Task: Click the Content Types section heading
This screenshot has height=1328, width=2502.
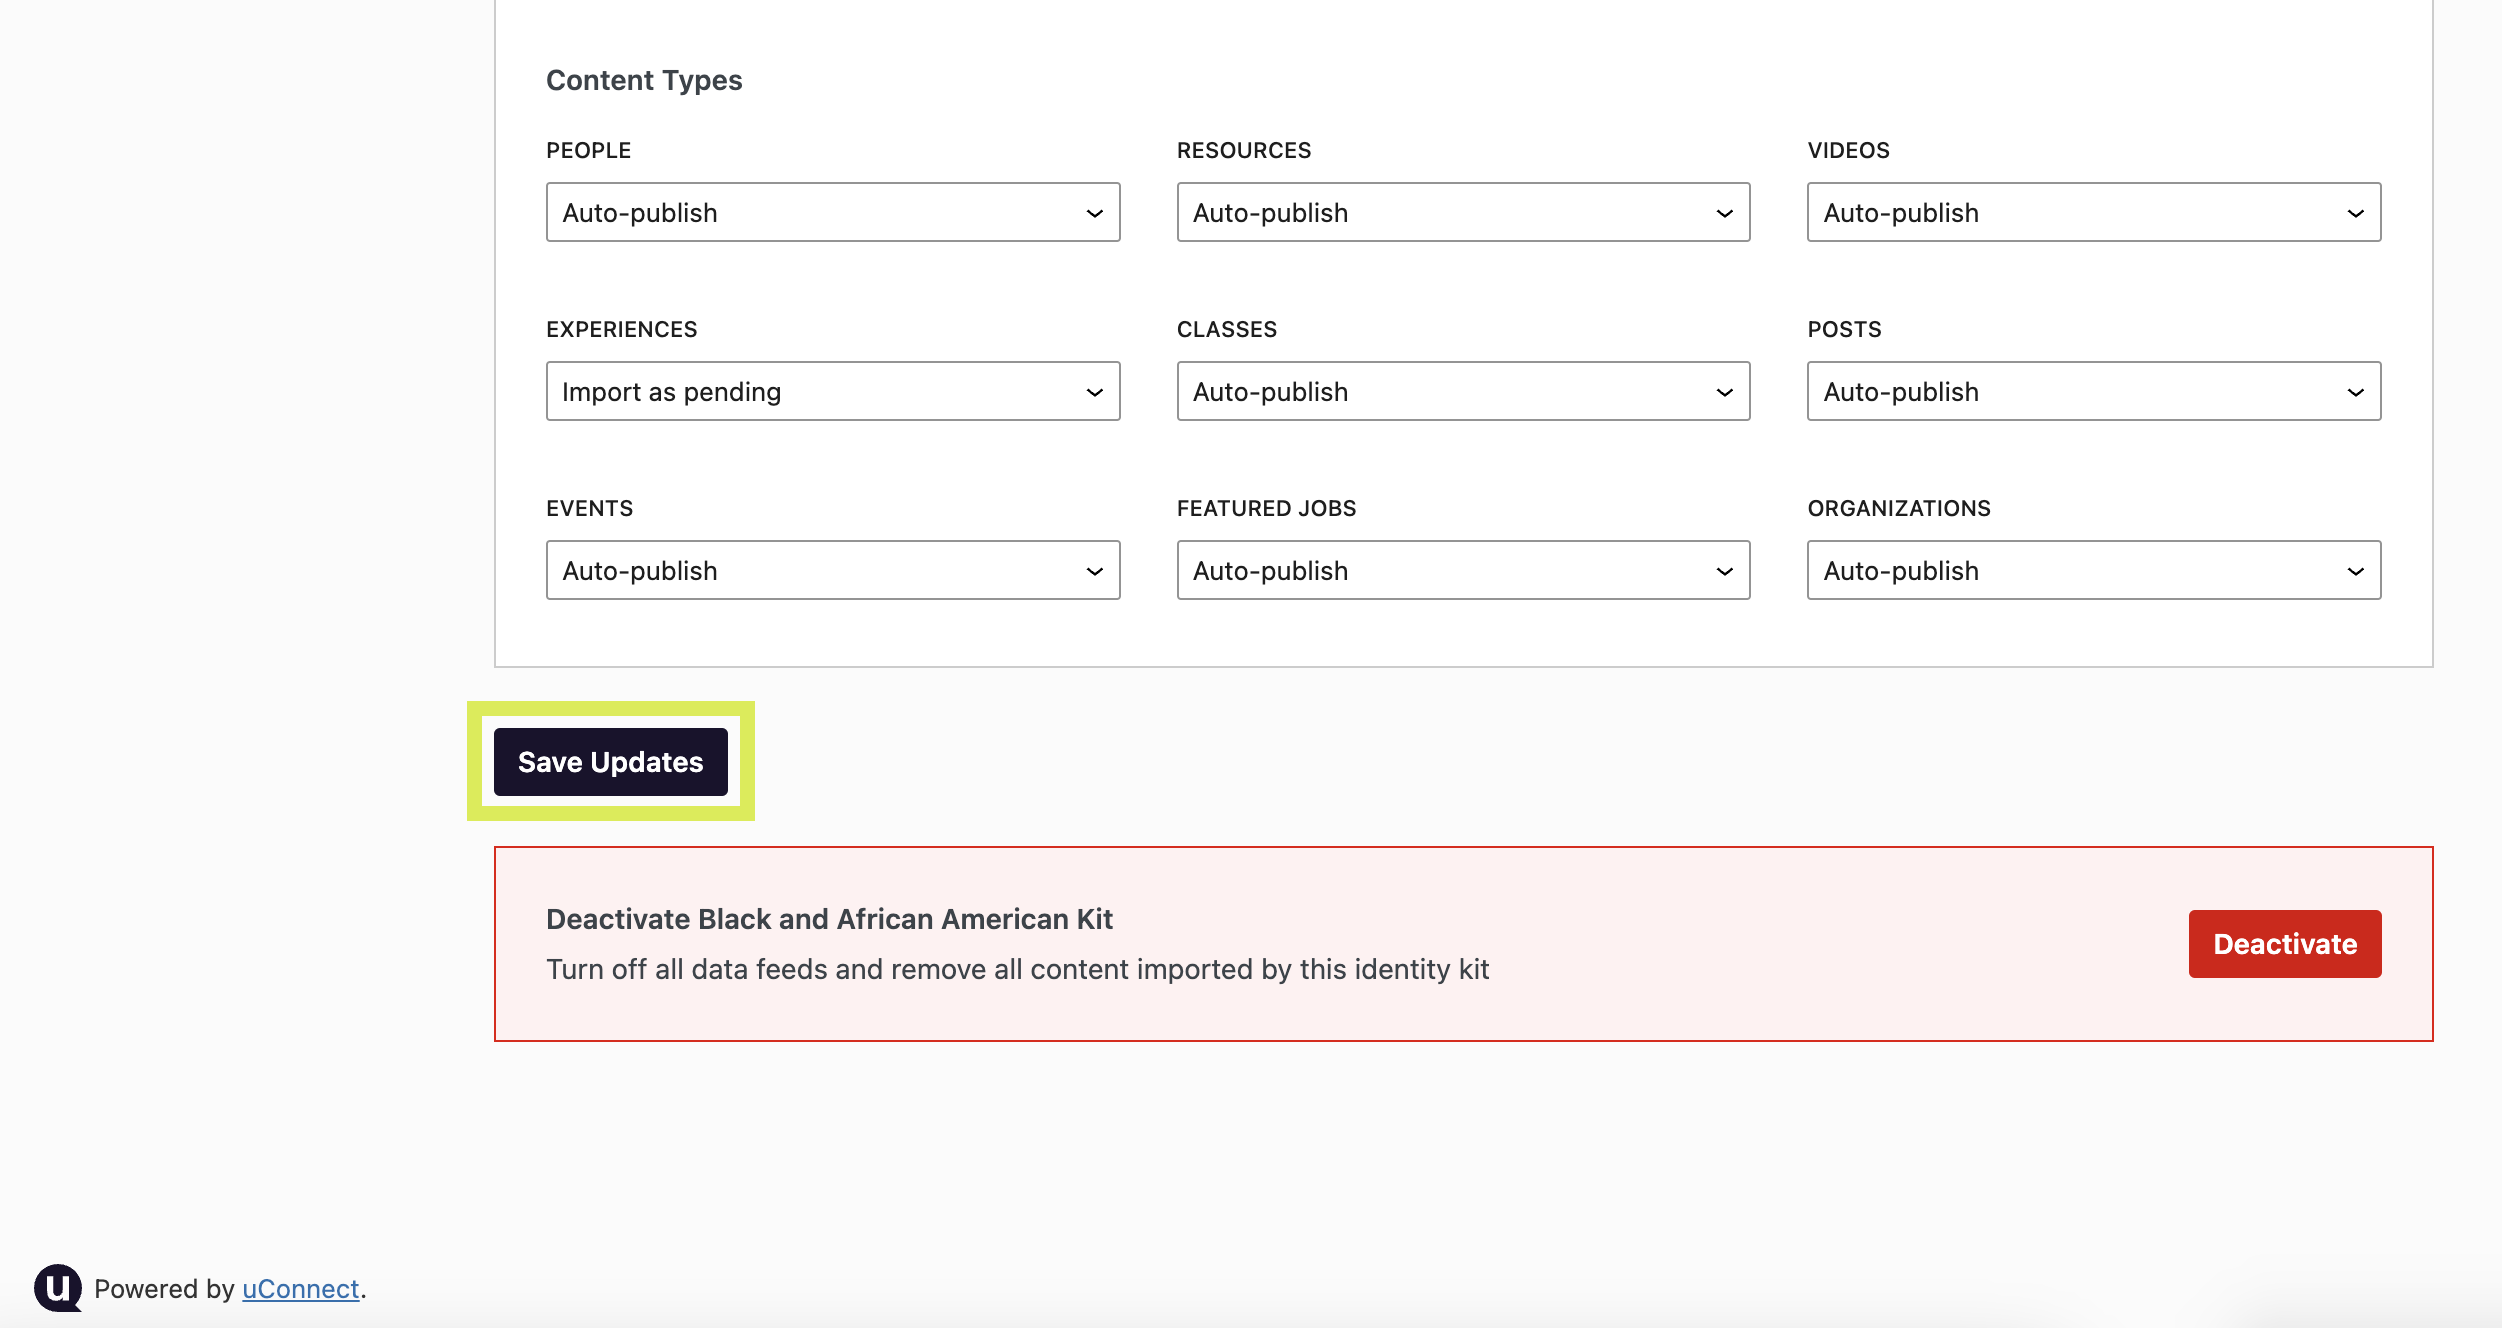Action: [644, 80]
